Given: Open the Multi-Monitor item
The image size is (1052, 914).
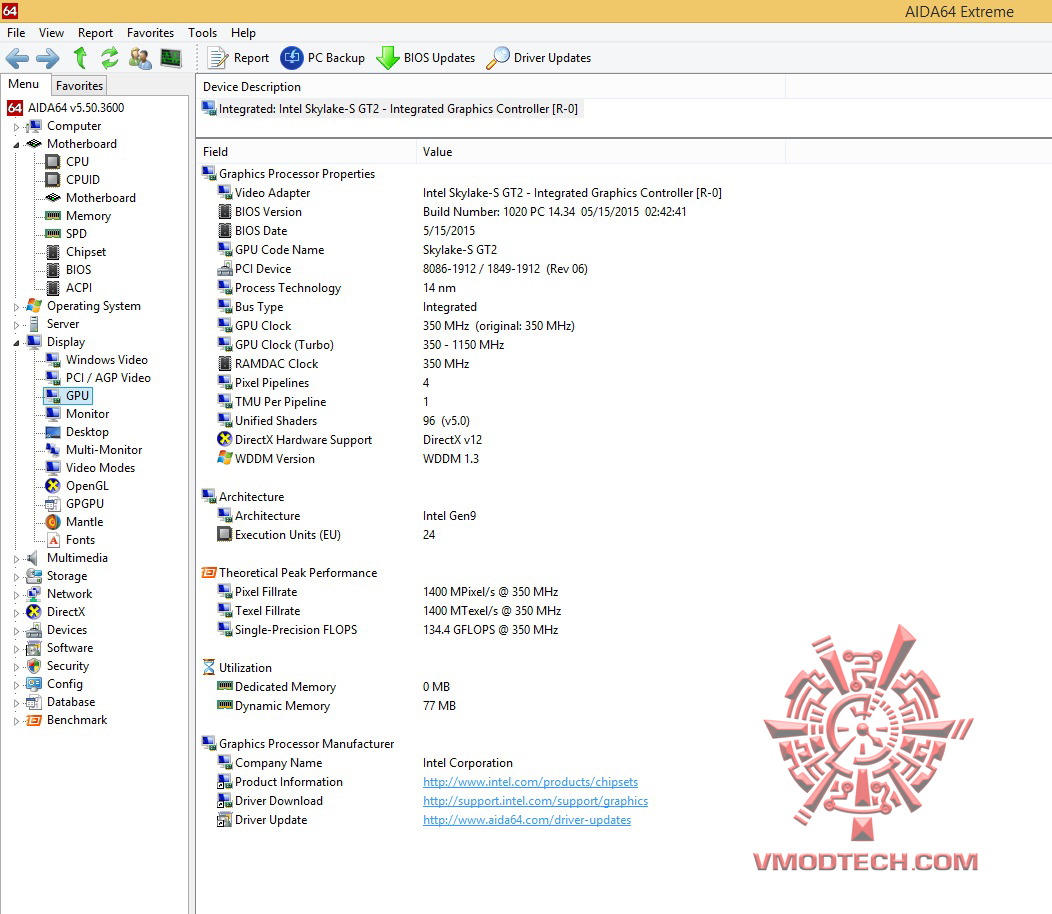Looking at the screenshot, I should coord(104,450).
